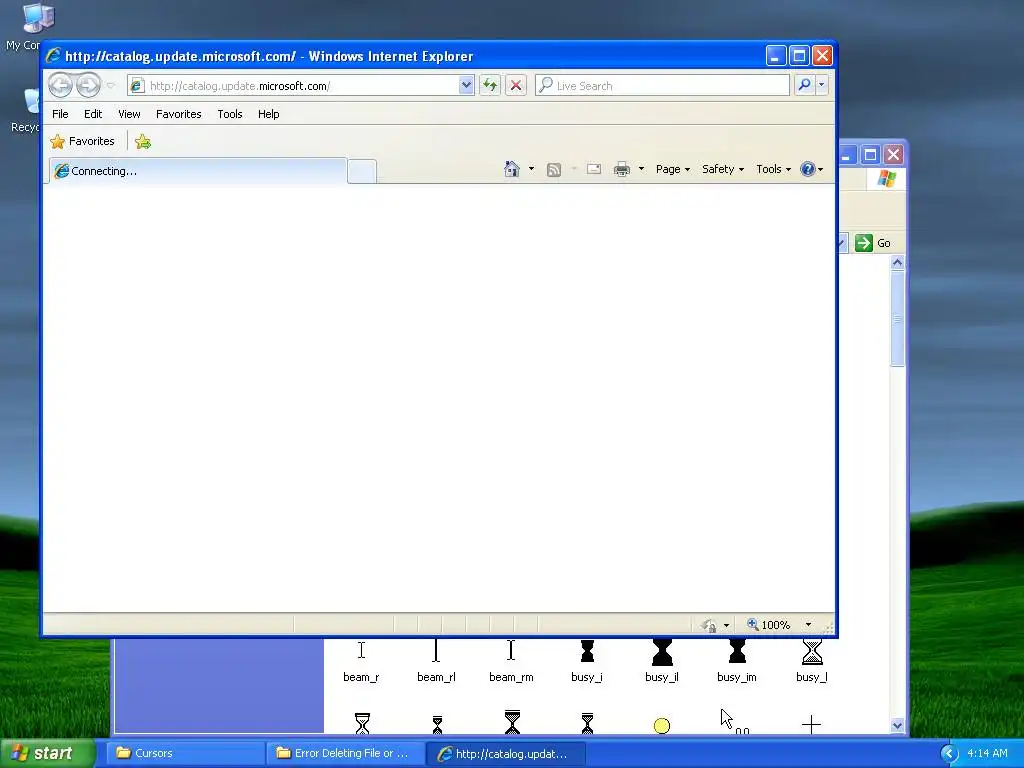Image resolution: width=1024 pixels, height=768 pixels.
Task: Click the Start button
Action: [48, 753]
